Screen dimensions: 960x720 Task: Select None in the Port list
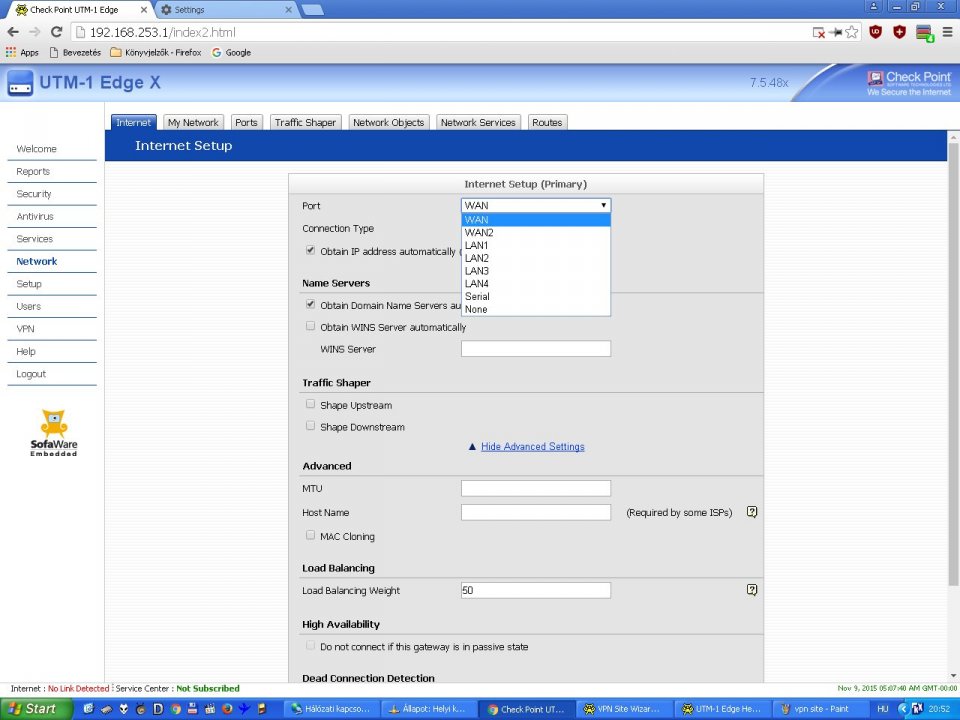pyautogui.click(x=536, y=309)
